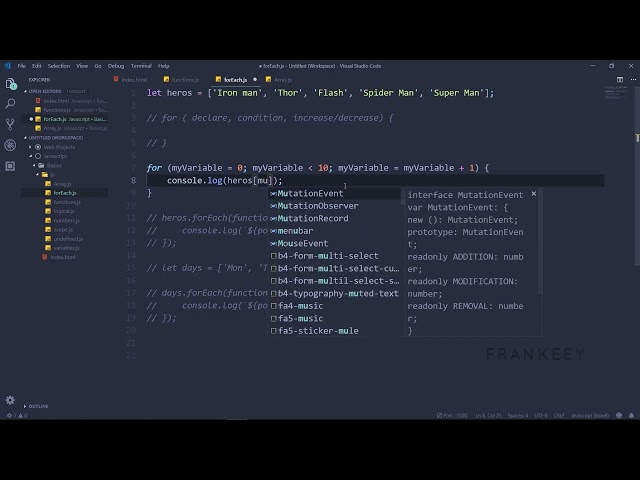Open the editor More Actions ellipsis

633,80
